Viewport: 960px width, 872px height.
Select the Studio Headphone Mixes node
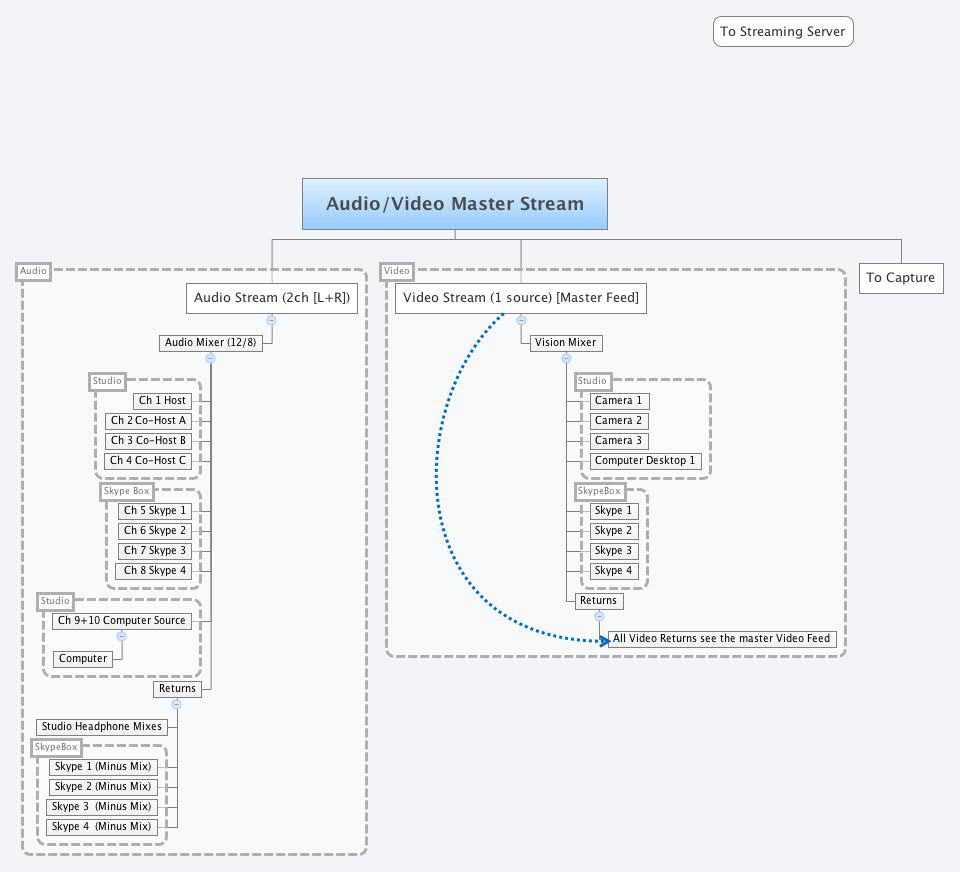click(102, 727)
